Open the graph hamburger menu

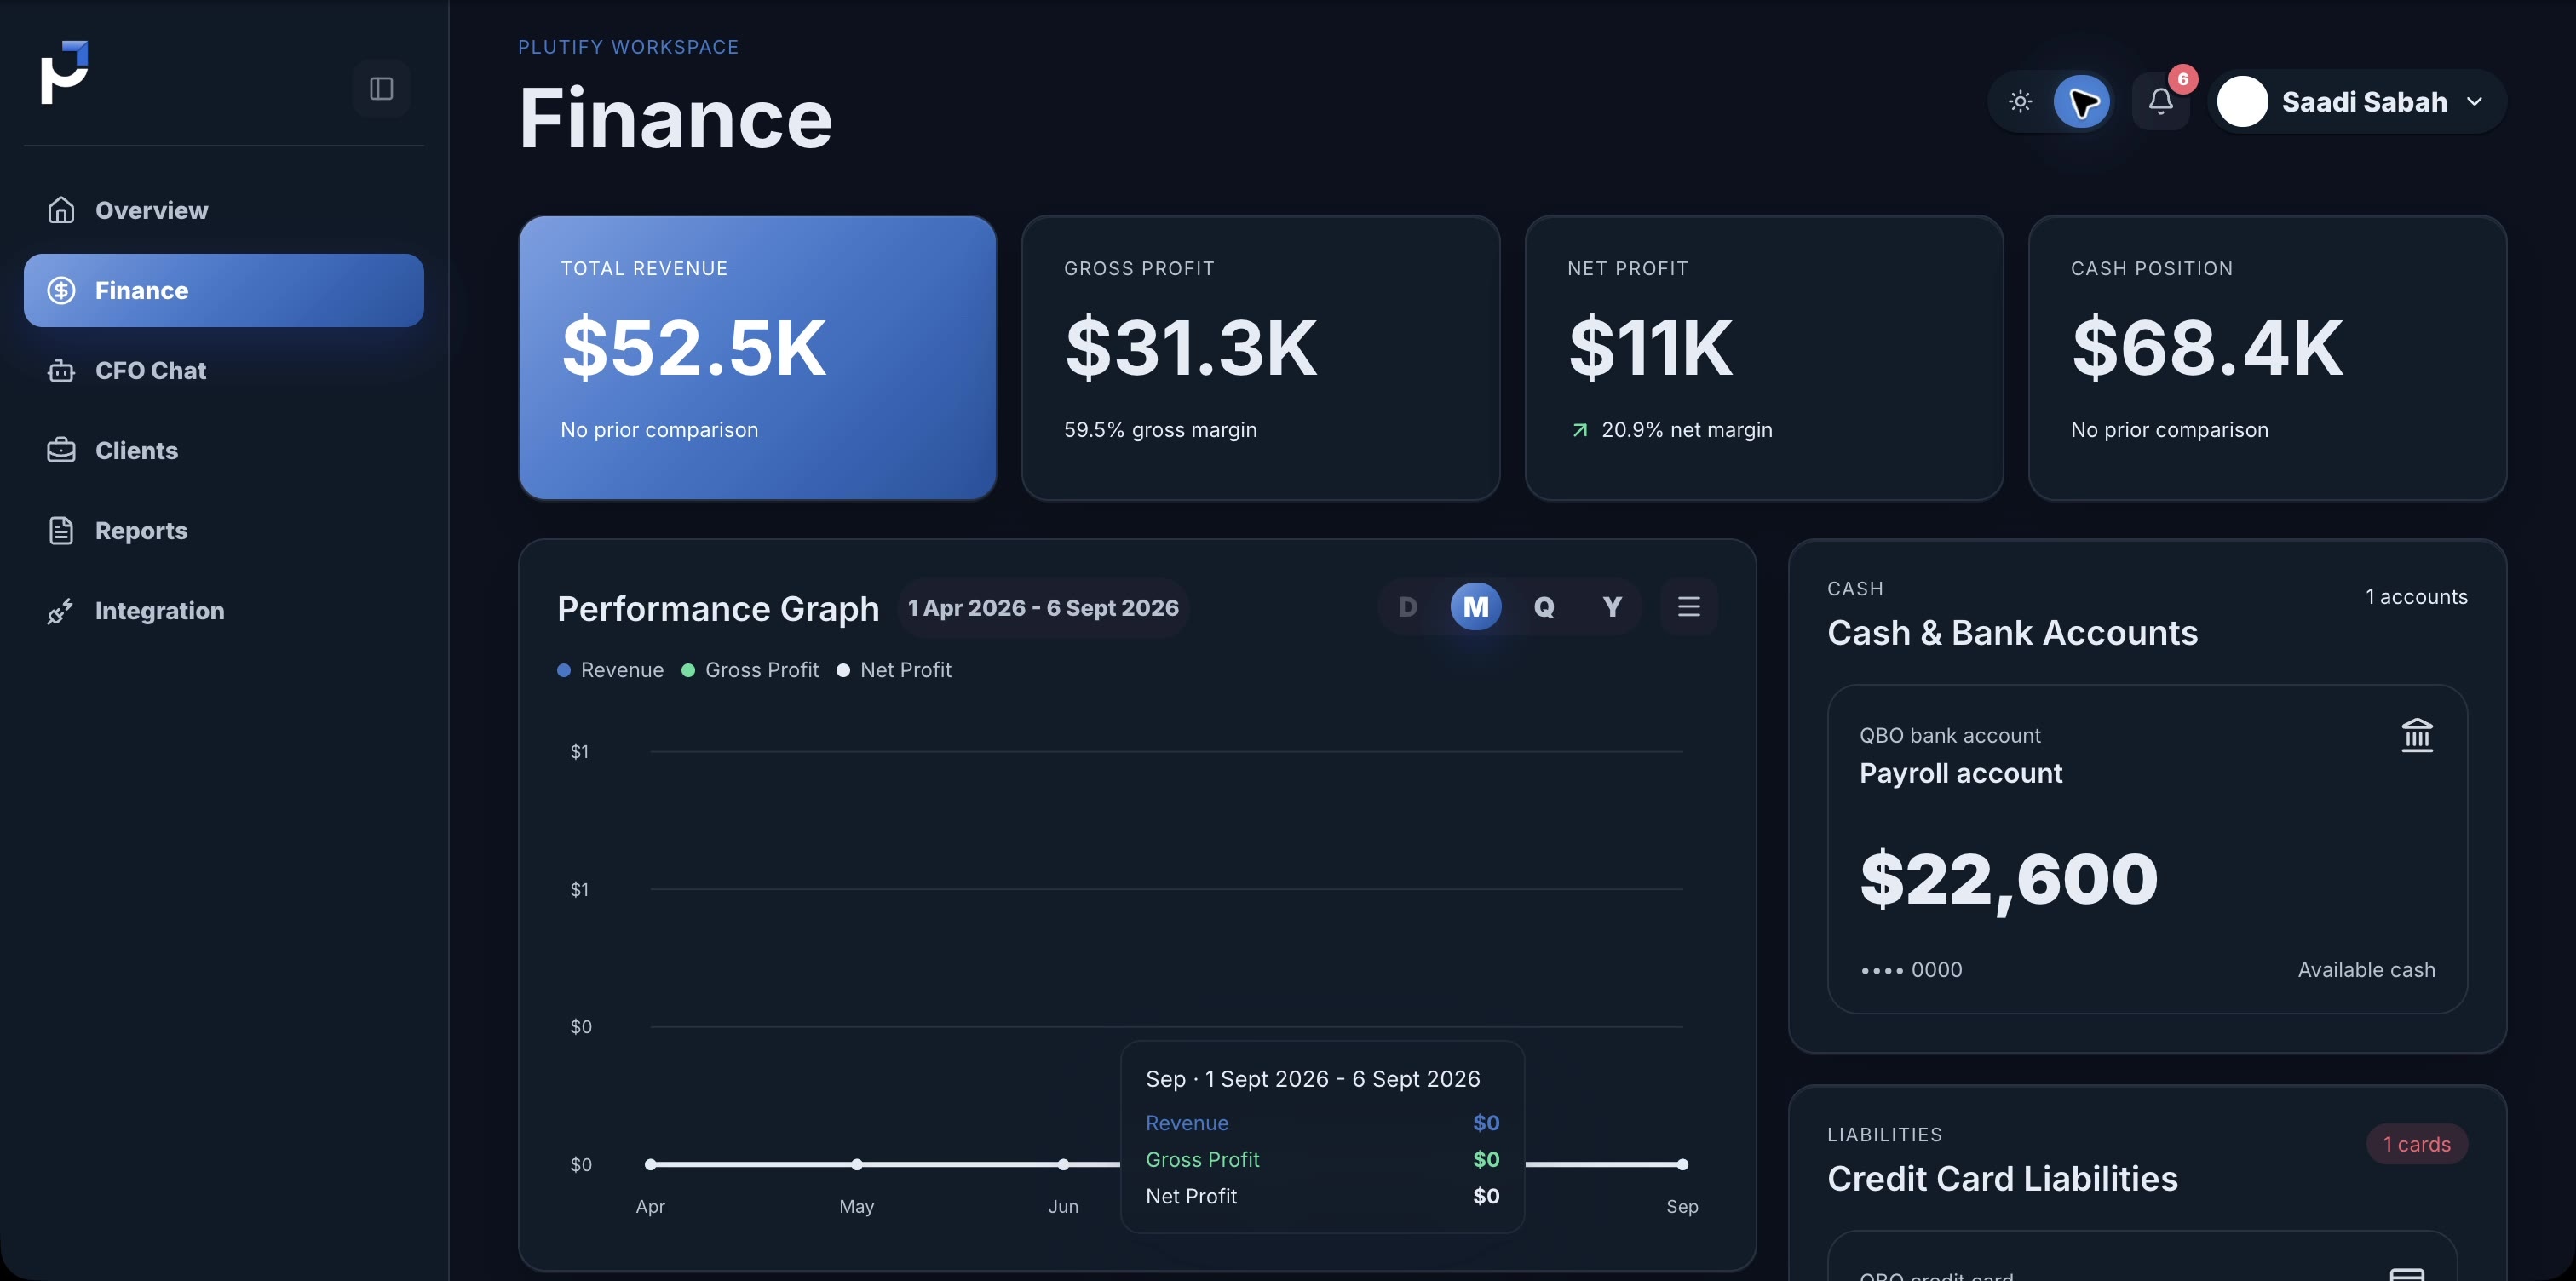1688,606
